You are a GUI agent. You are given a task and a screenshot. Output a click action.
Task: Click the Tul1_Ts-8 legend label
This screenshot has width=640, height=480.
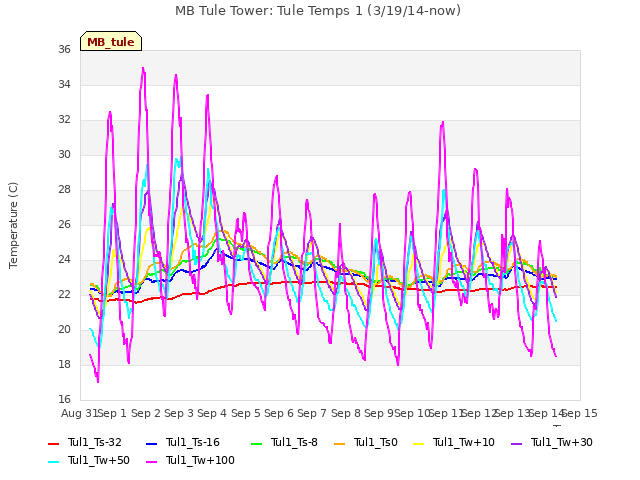tap(294, 442)
